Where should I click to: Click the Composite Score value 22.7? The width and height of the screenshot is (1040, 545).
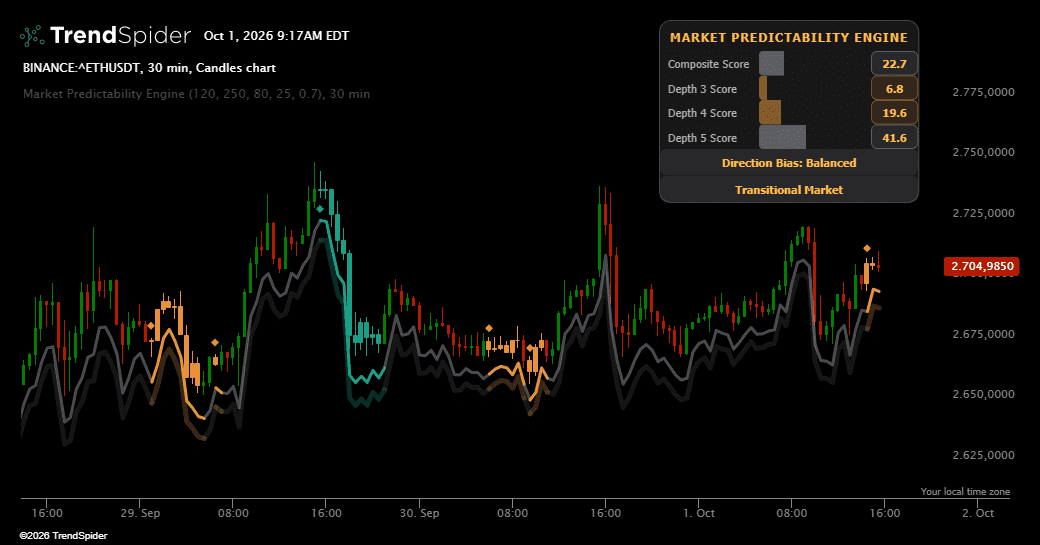pos(894,64)
